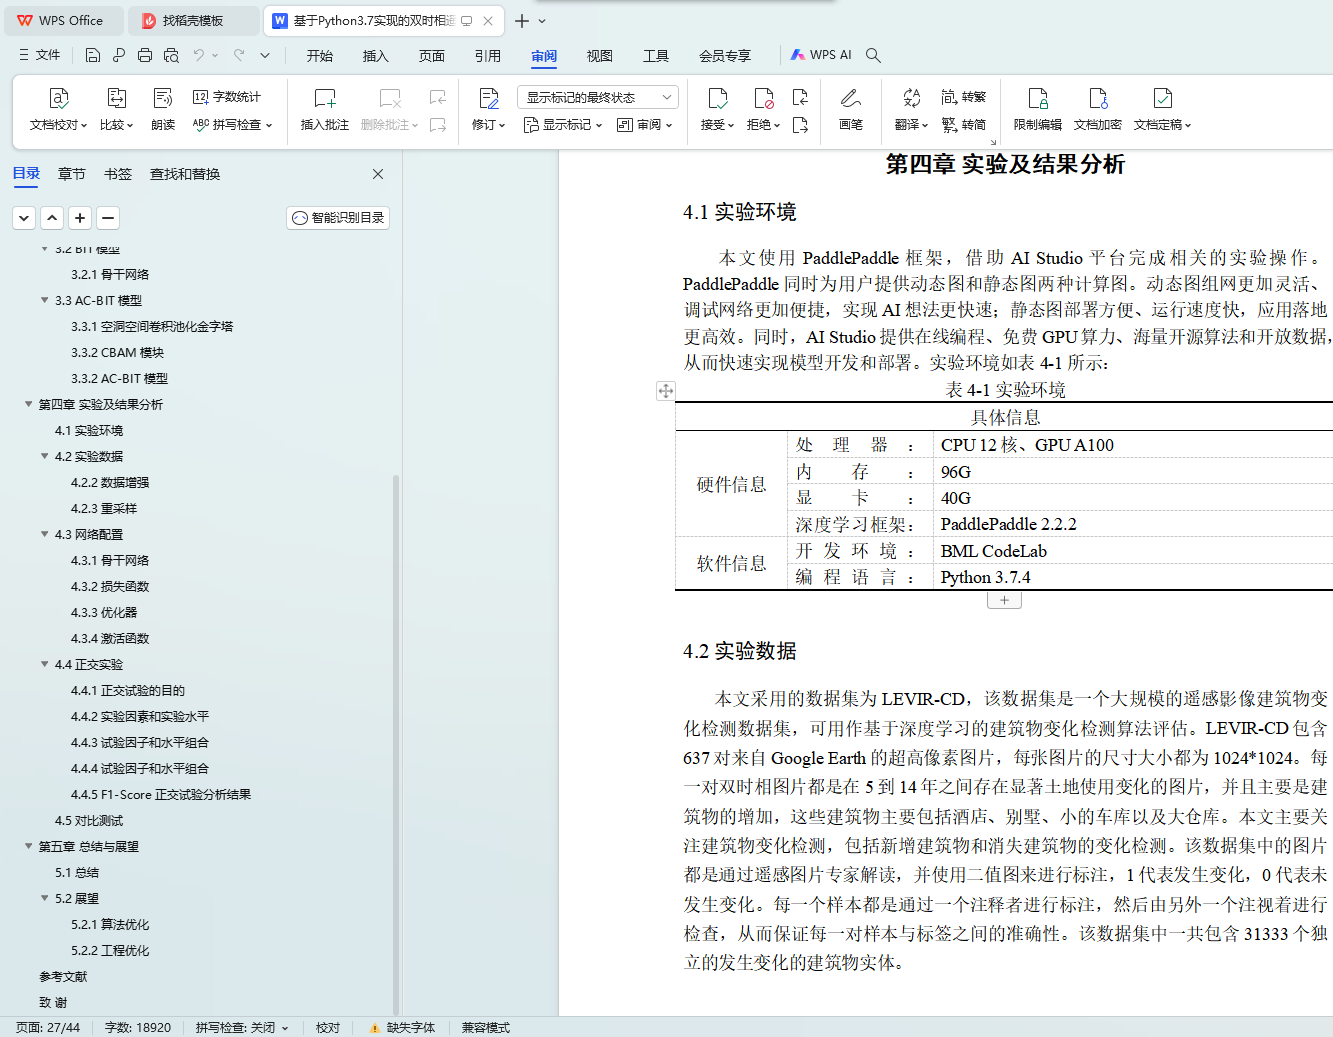
Task: Add a table row with the plus button
Action: tap(1004, 600)
